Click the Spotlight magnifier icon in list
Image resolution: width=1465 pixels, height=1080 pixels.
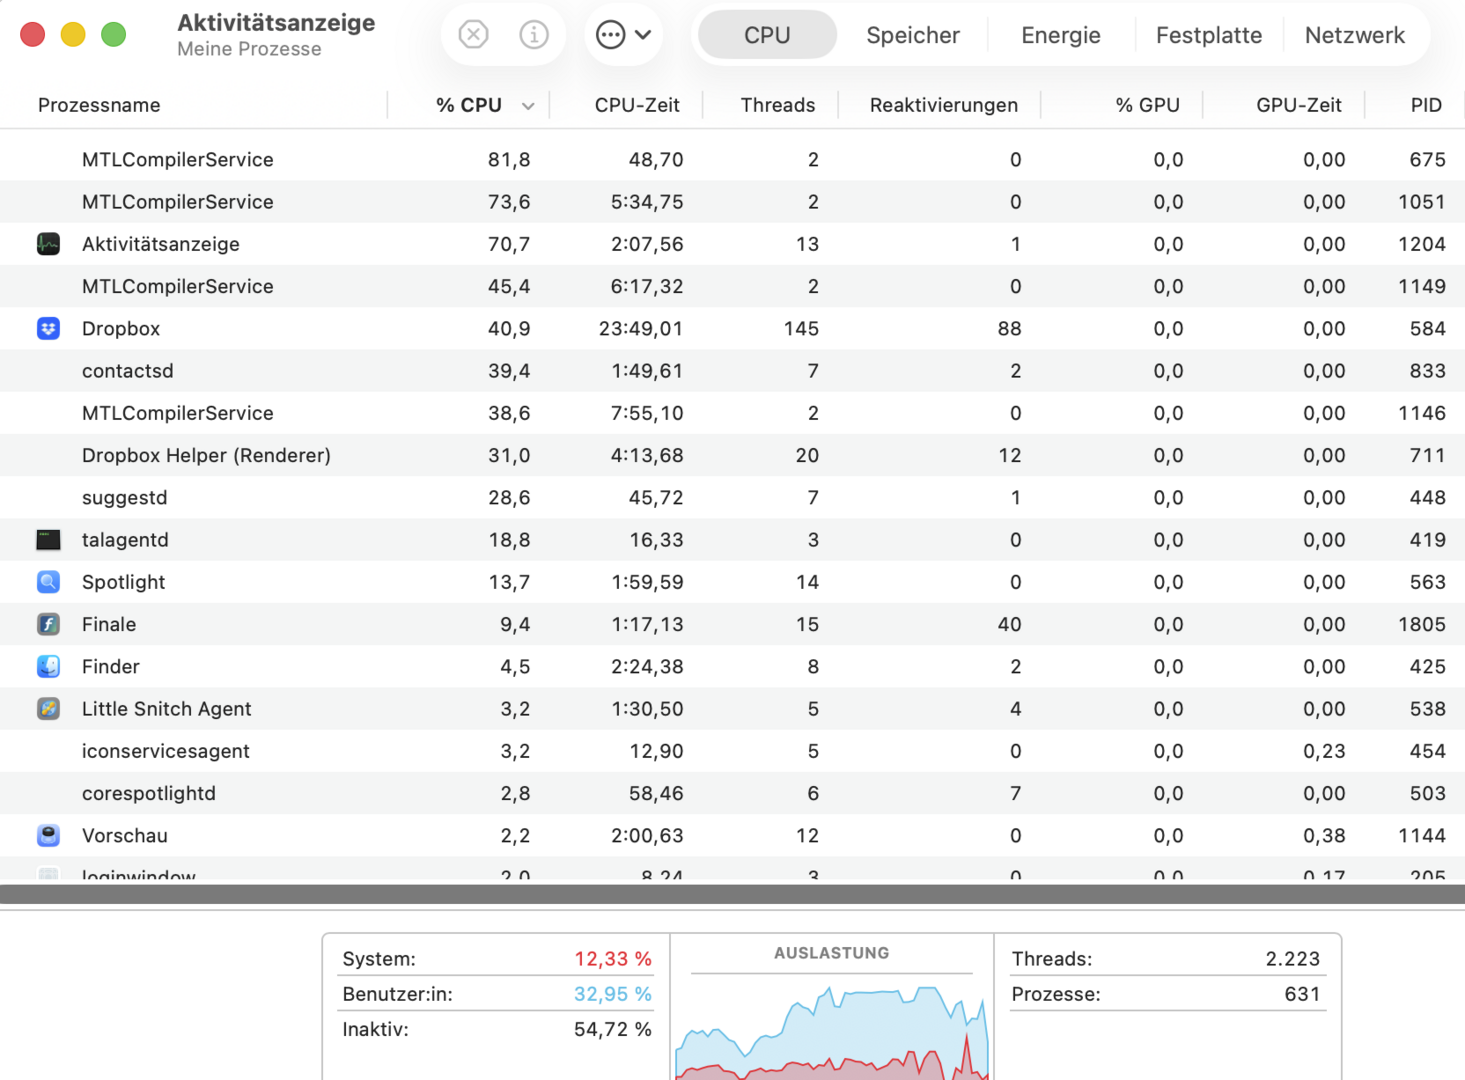(48, 582)
